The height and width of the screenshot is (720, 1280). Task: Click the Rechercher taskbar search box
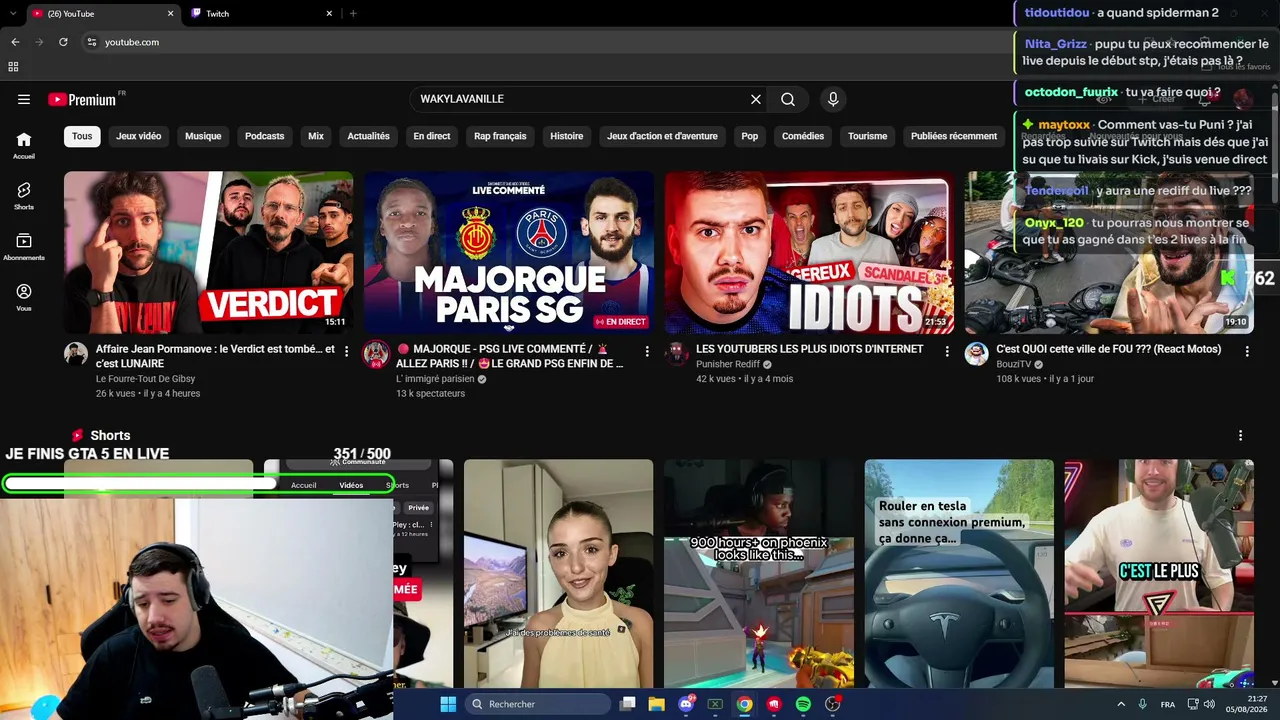(538, 704)
